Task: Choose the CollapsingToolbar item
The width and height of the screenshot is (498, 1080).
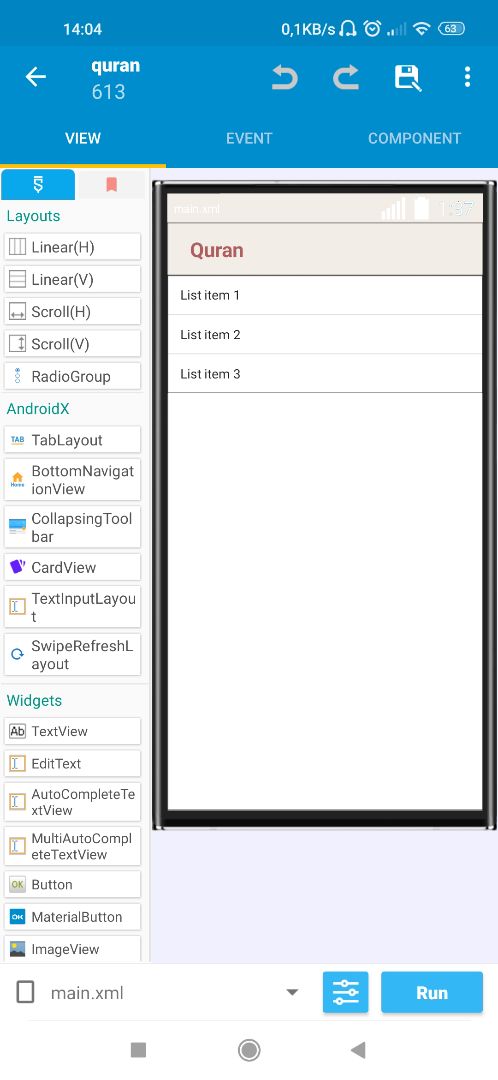Action: [72, 528]
